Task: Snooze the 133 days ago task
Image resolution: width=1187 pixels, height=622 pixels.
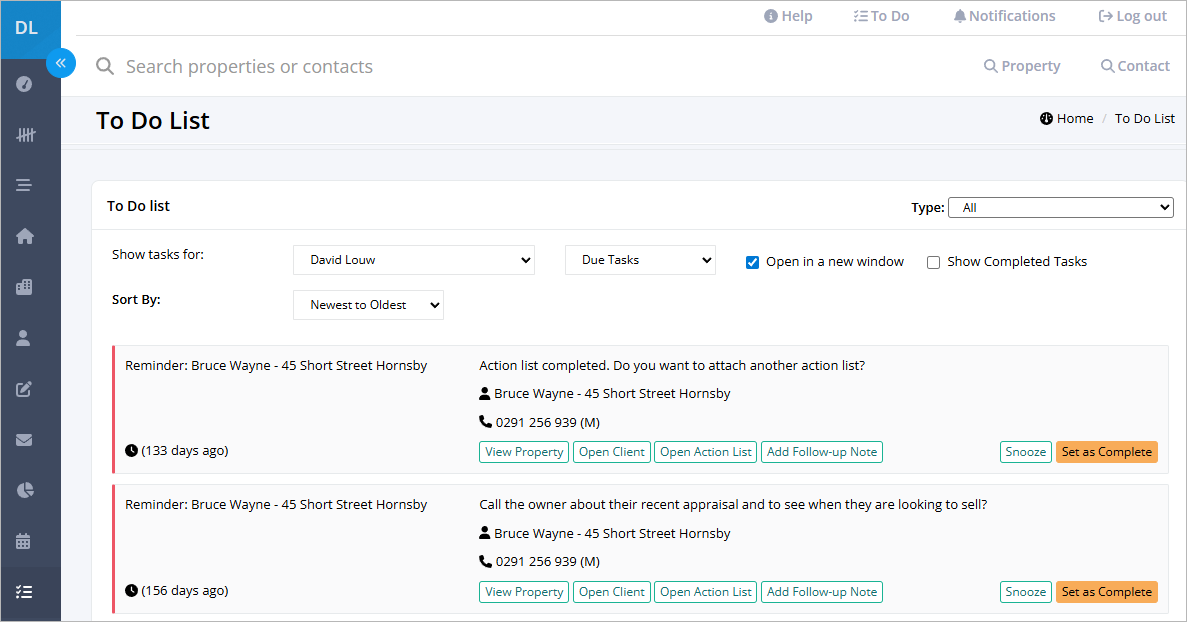Action: tap(1026, 452)
